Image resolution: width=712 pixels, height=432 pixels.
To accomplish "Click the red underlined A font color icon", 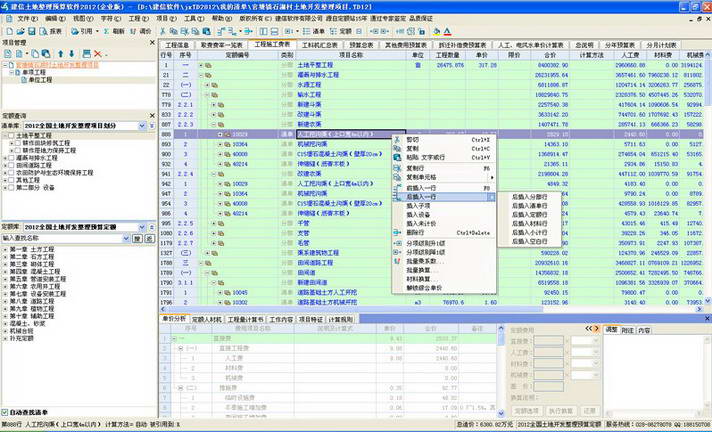I will point(447,31).
